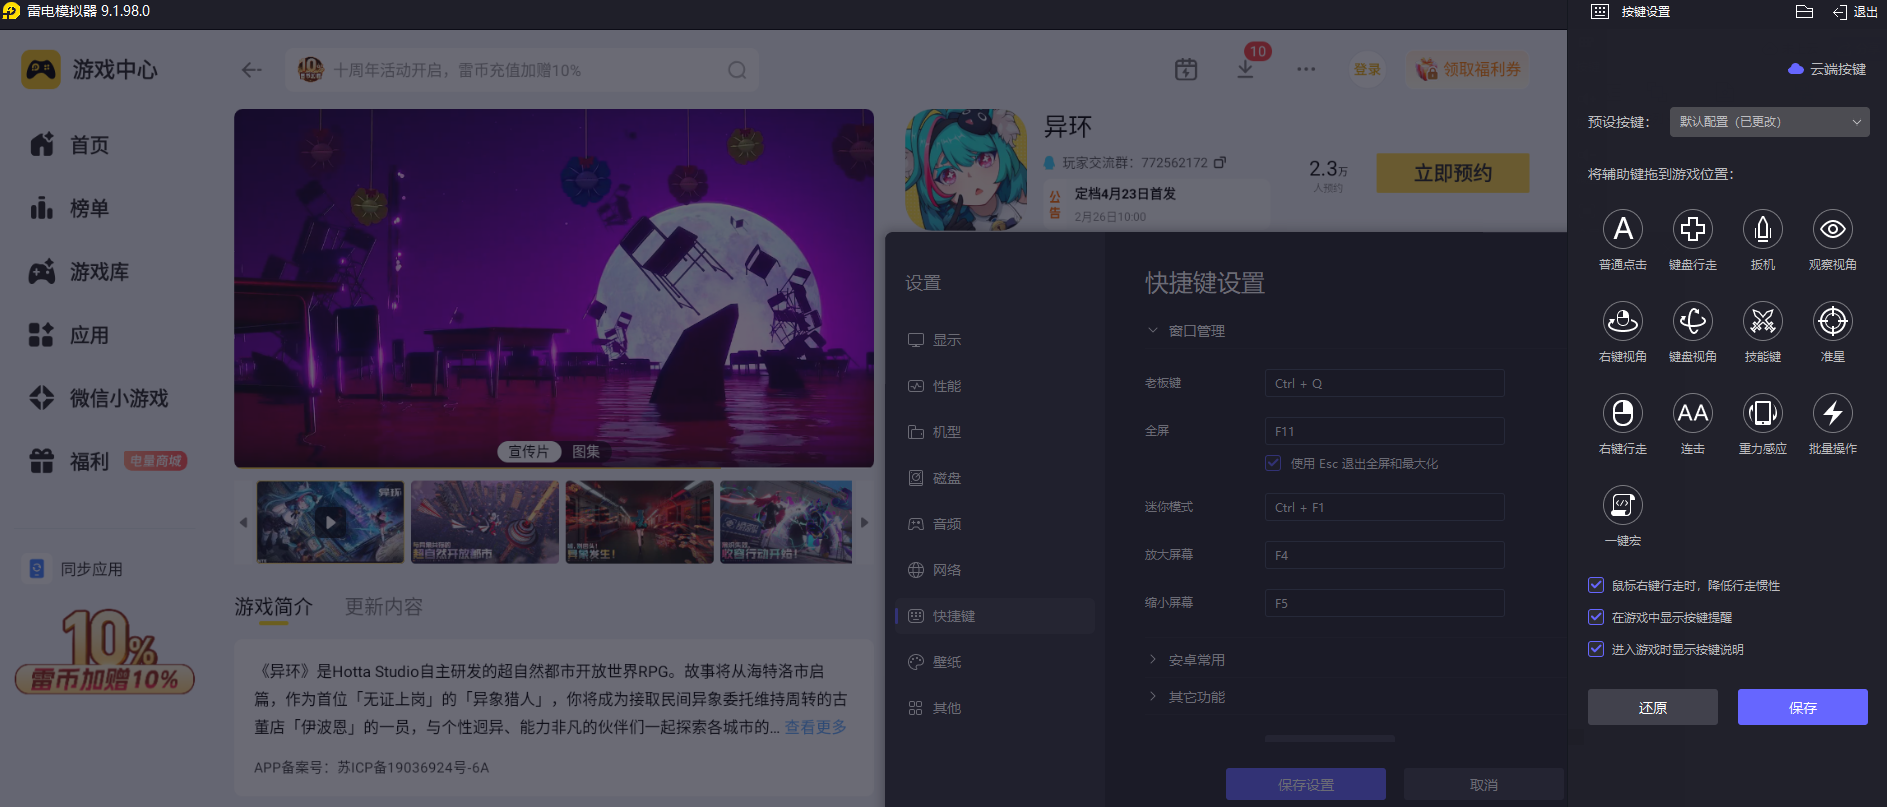Open the calendar check-in icon
The width and height of the screenshot is (1887, 807).
click(x=1186, y=70)
